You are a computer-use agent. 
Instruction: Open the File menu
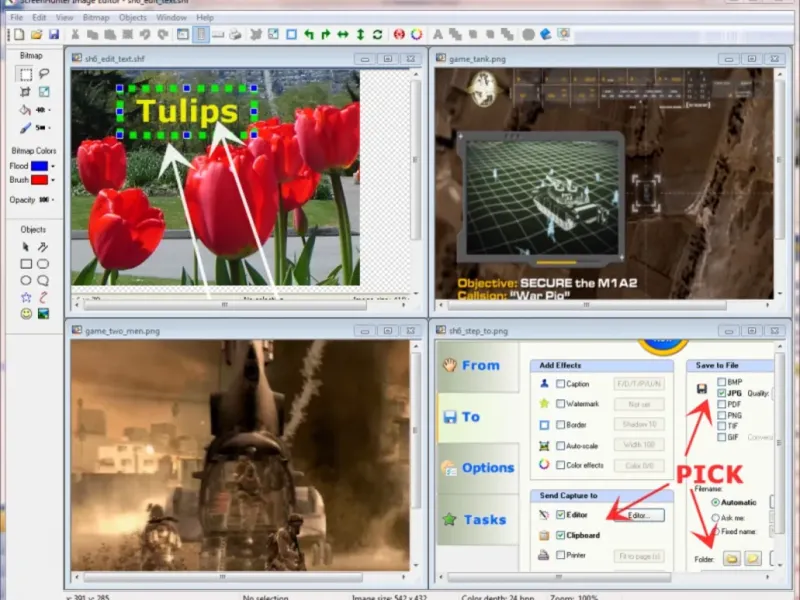click(16, 17)
